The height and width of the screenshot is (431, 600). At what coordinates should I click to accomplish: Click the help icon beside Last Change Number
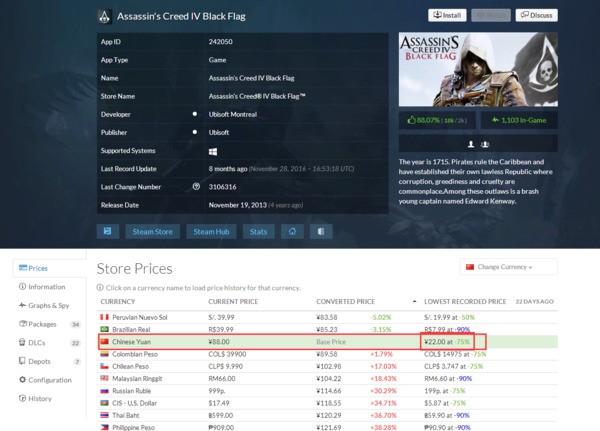(x=196, y=186)
